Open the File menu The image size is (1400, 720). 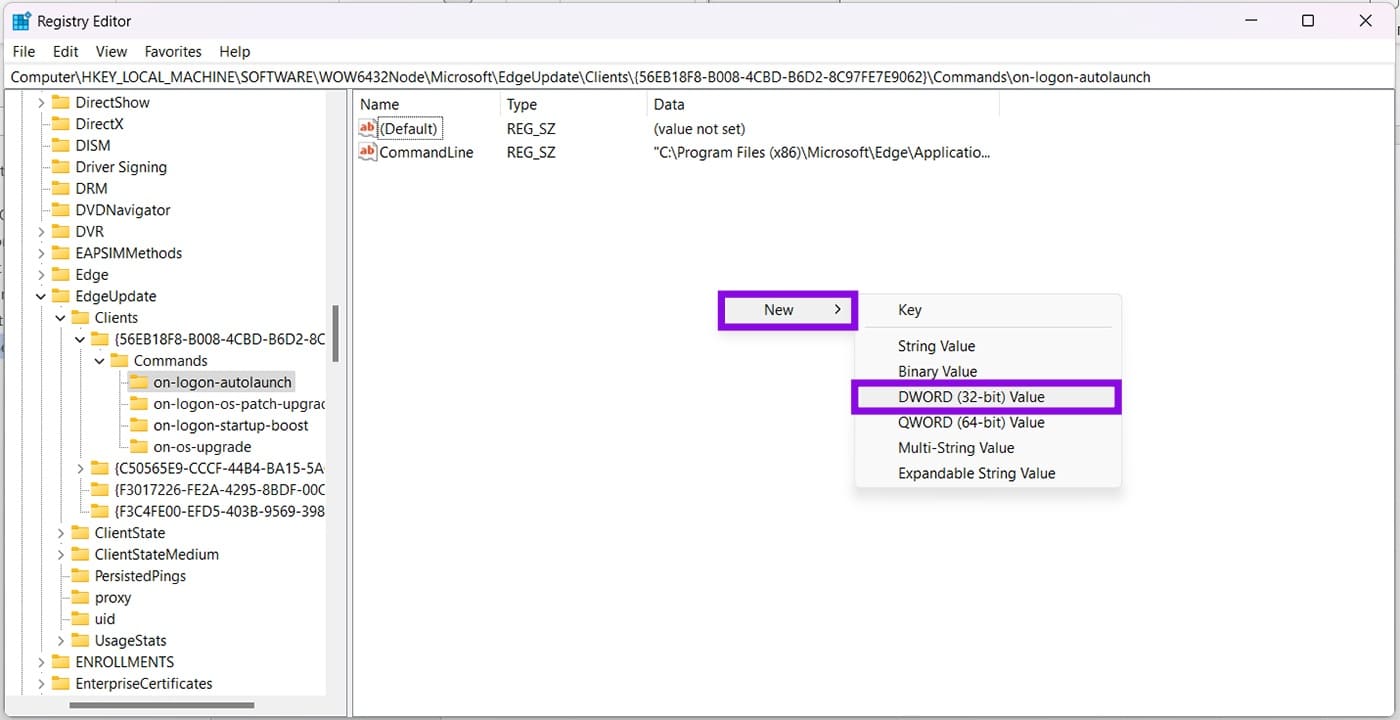24,51
